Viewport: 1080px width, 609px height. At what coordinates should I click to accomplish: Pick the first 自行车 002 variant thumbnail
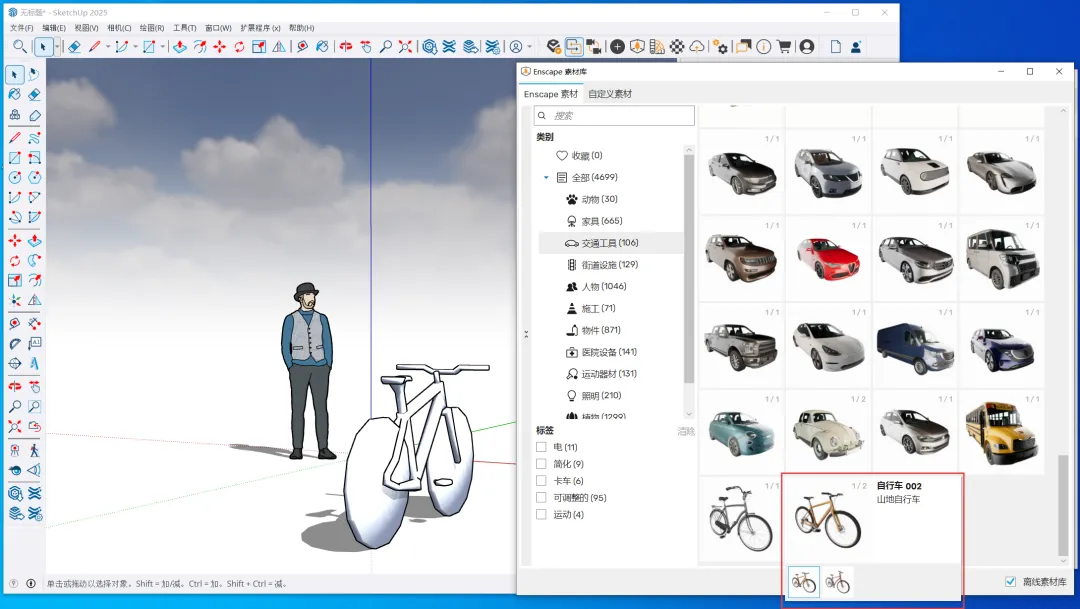coord(803,581)
